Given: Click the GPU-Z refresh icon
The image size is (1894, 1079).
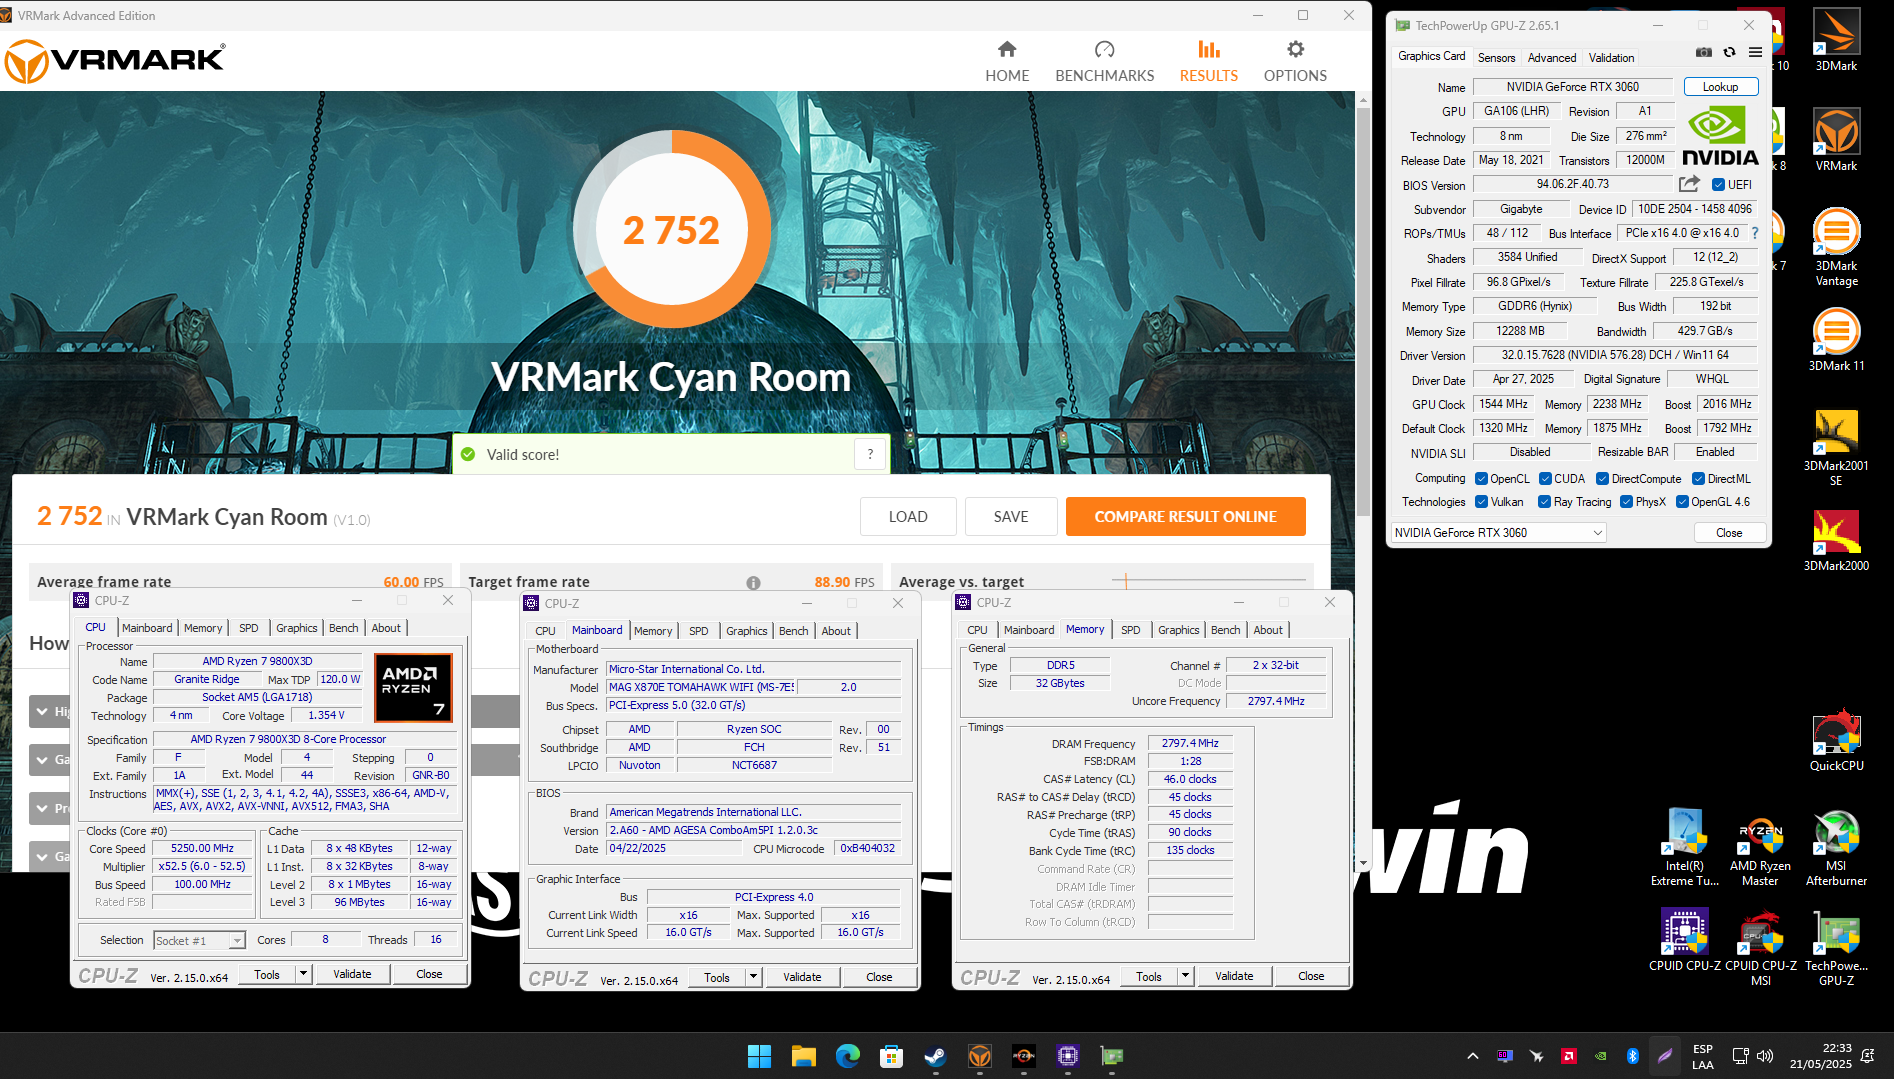Looking at the screenshot, I should 1729,52.
